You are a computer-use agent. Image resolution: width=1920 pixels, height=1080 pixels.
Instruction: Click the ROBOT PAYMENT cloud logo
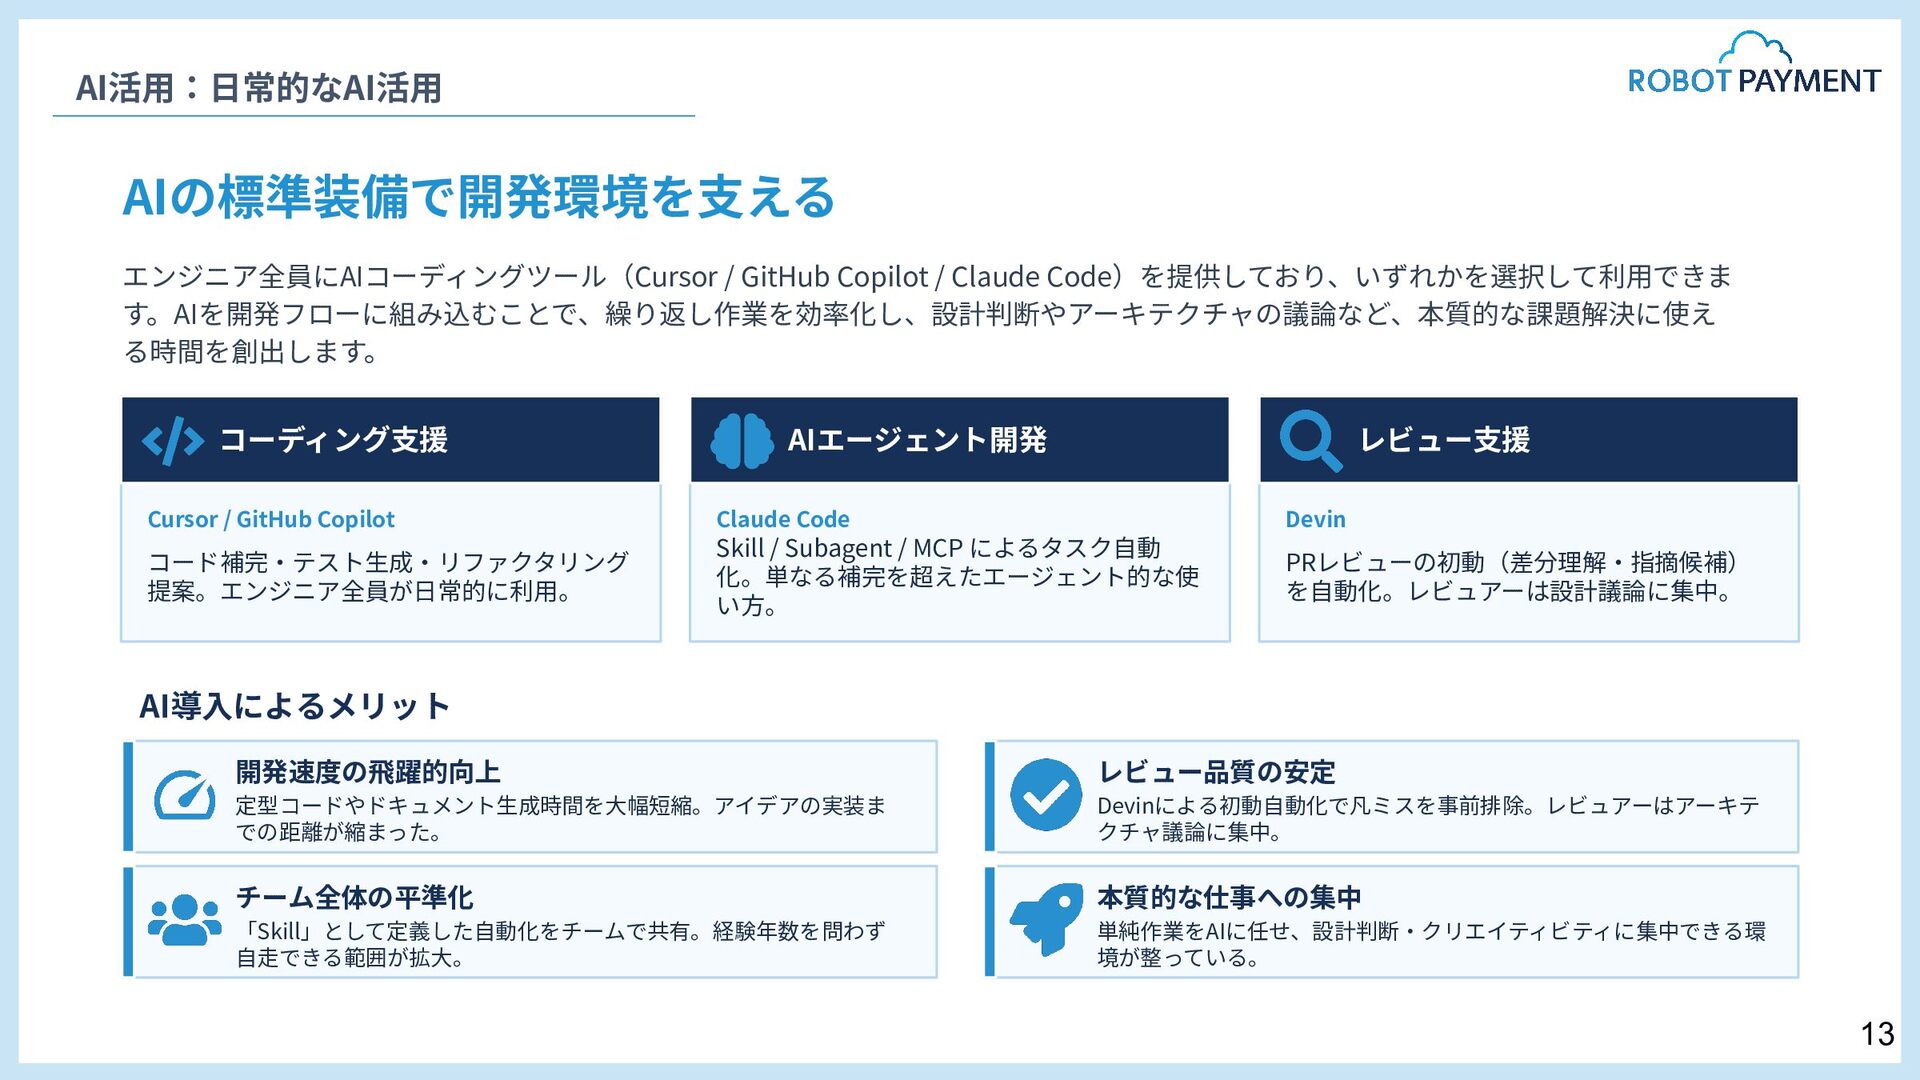1754,65
